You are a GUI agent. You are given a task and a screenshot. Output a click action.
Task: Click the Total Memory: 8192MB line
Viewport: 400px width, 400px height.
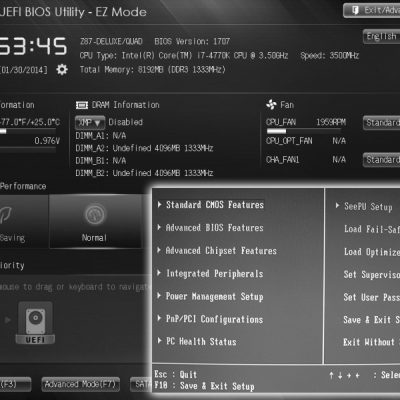click(x=153, y=70)
